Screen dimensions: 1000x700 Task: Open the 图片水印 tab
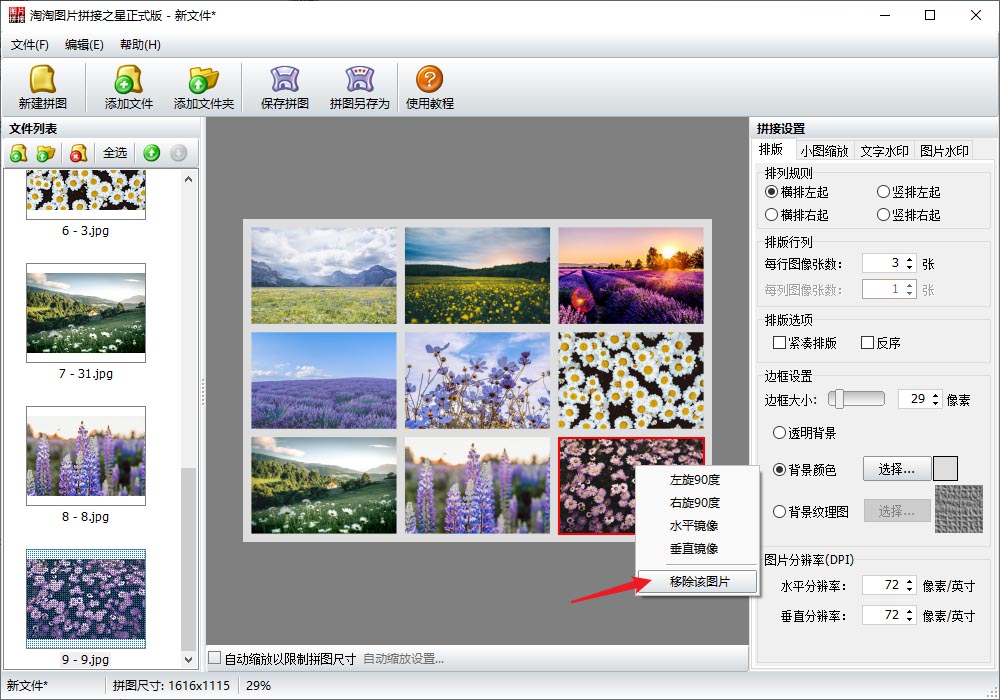(944, 151)
